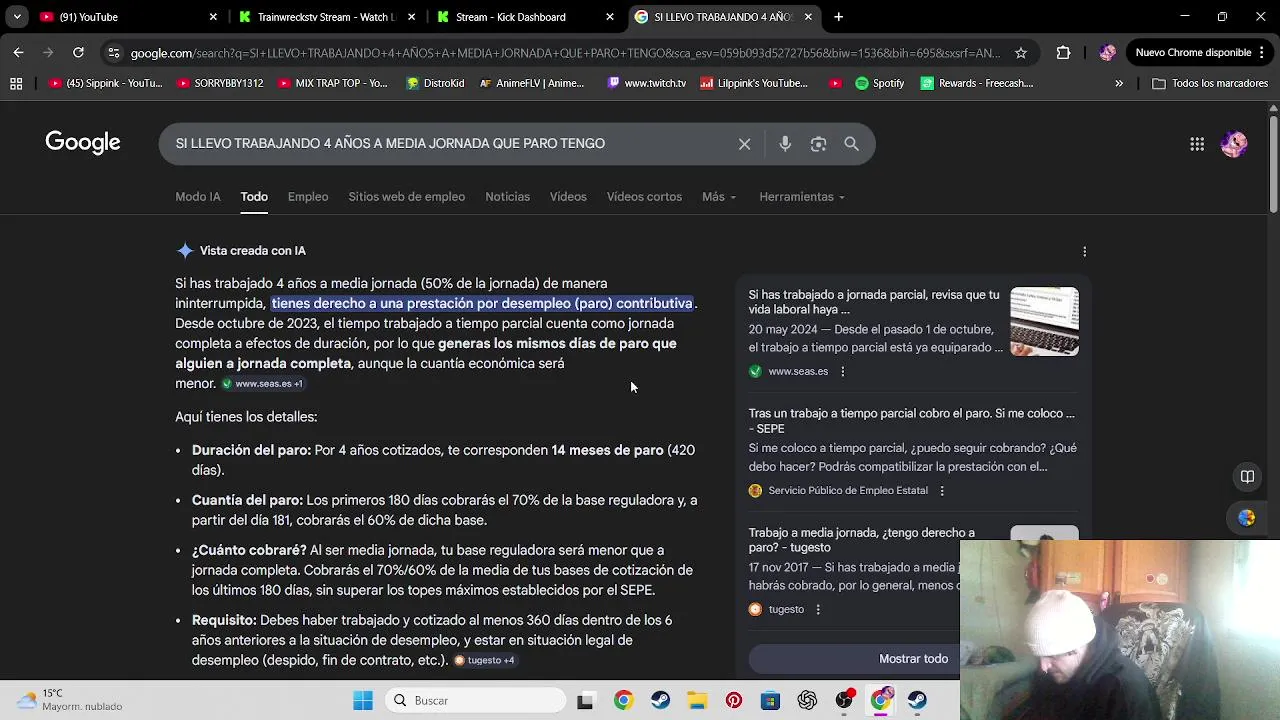Open OBS Studio from the taskbar
Screen dimensions: 1280x720
coord(844,700)
